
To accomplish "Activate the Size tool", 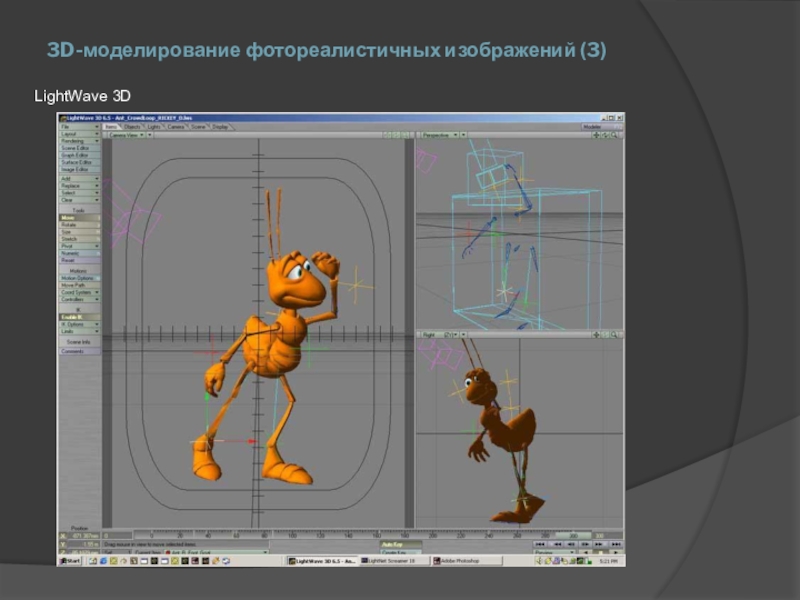I will pyautogui.click(x=80, y=232).
